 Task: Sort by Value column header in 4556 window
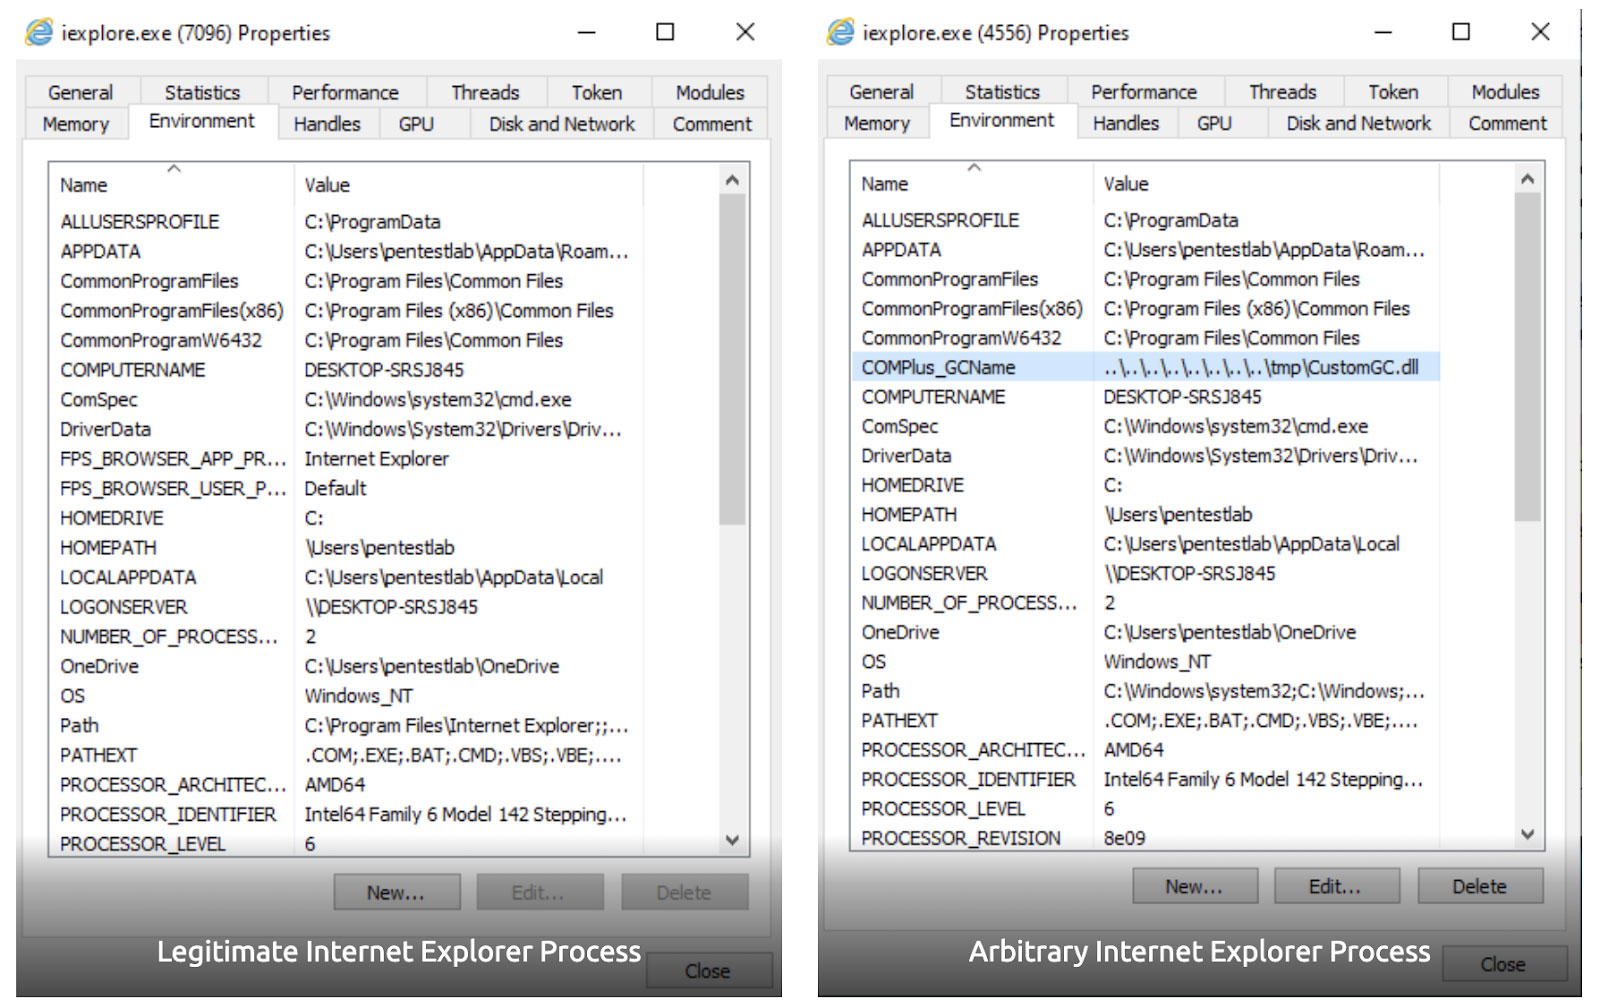point(1266,184)
